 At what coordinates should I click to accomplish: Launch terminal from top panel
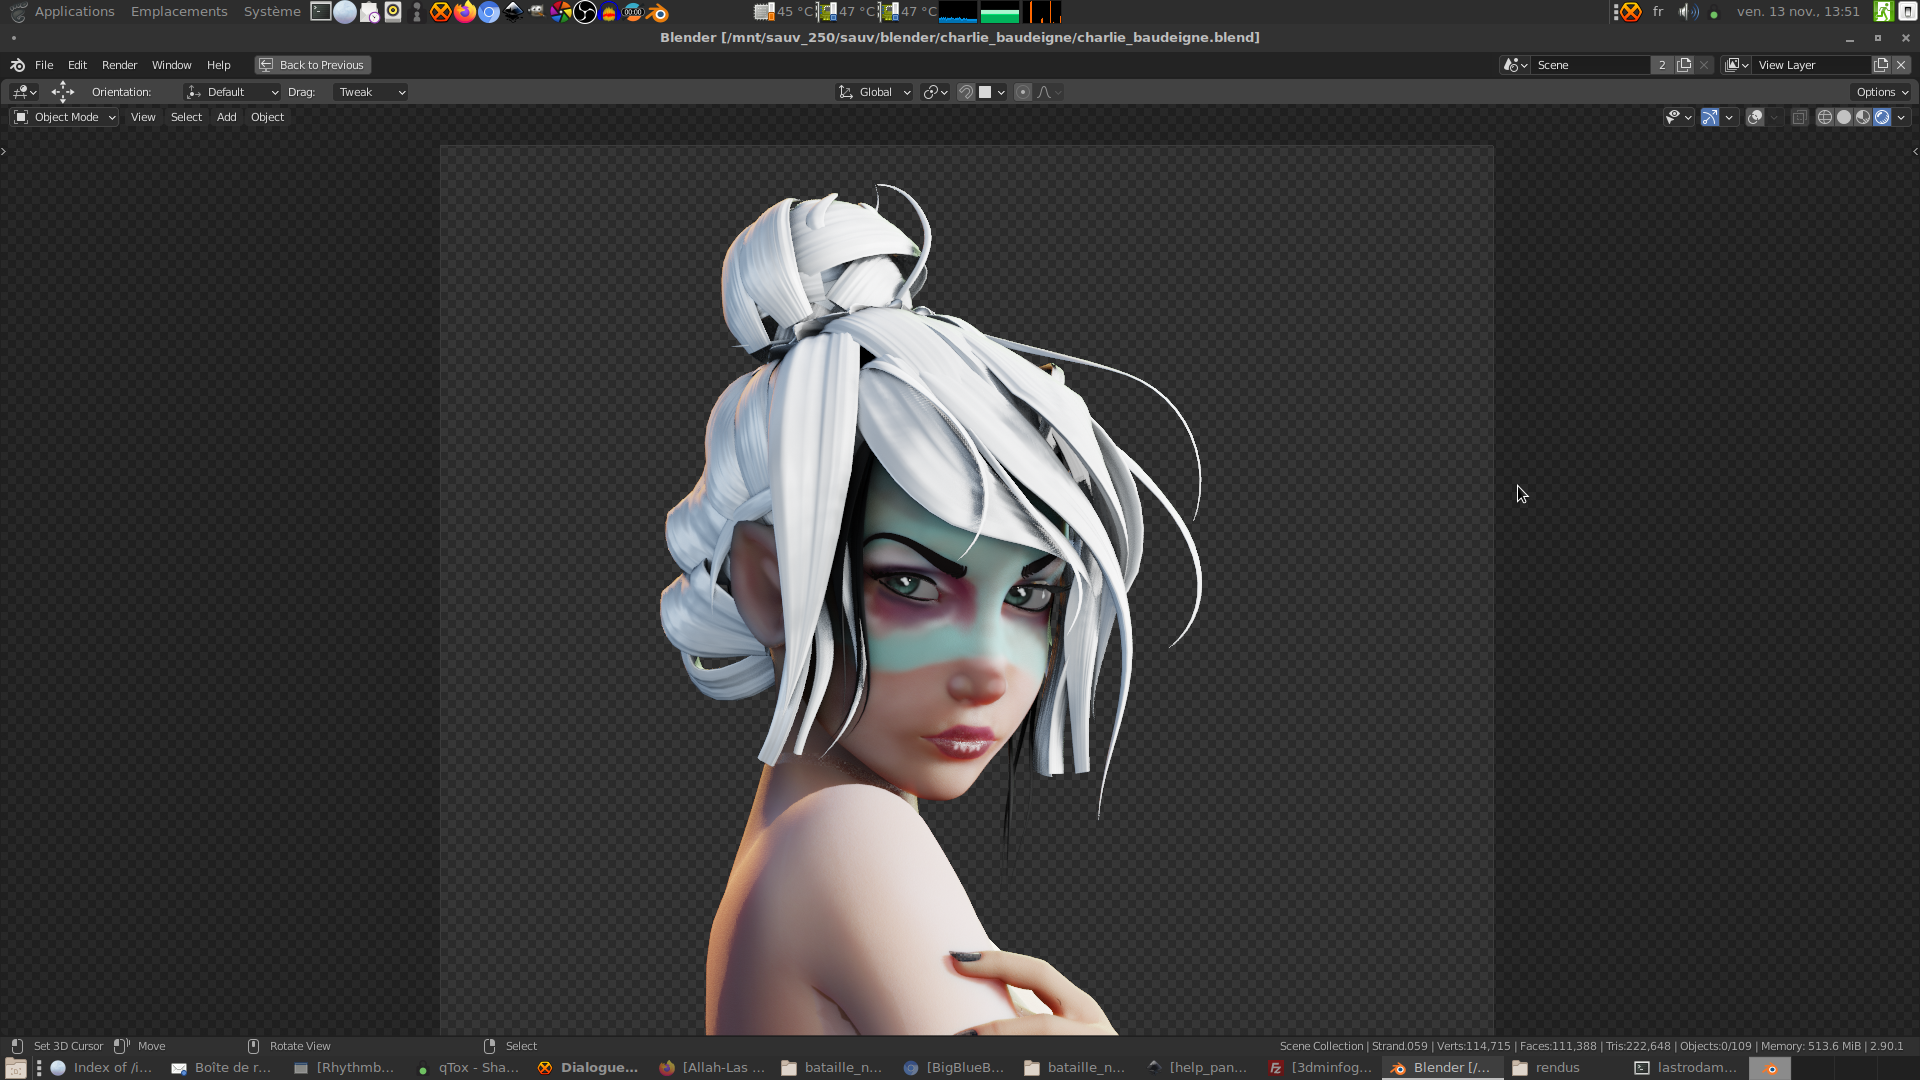[321, 12]
